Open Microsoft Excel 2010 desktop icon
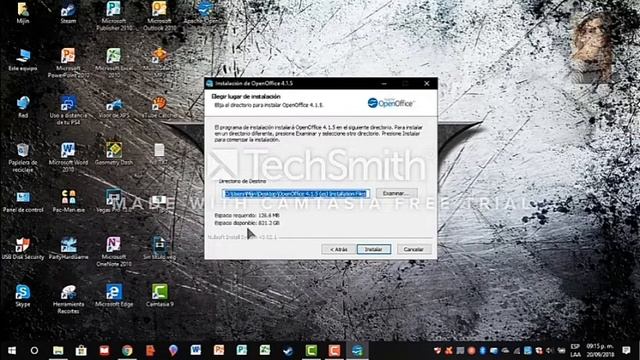The height and width of the screenshot is (360, 640). coord(113,63)
